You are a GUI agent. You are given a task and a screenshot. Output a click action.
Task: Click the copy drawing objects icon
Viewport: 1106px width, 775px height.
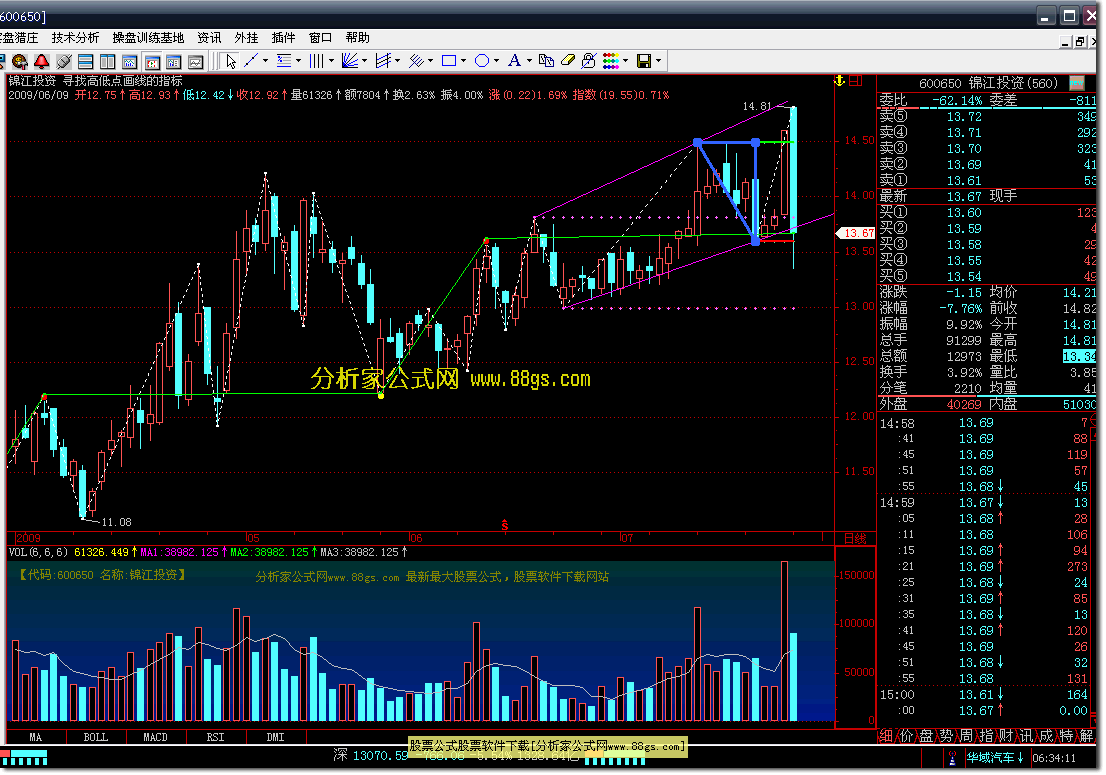click(546, 61)
